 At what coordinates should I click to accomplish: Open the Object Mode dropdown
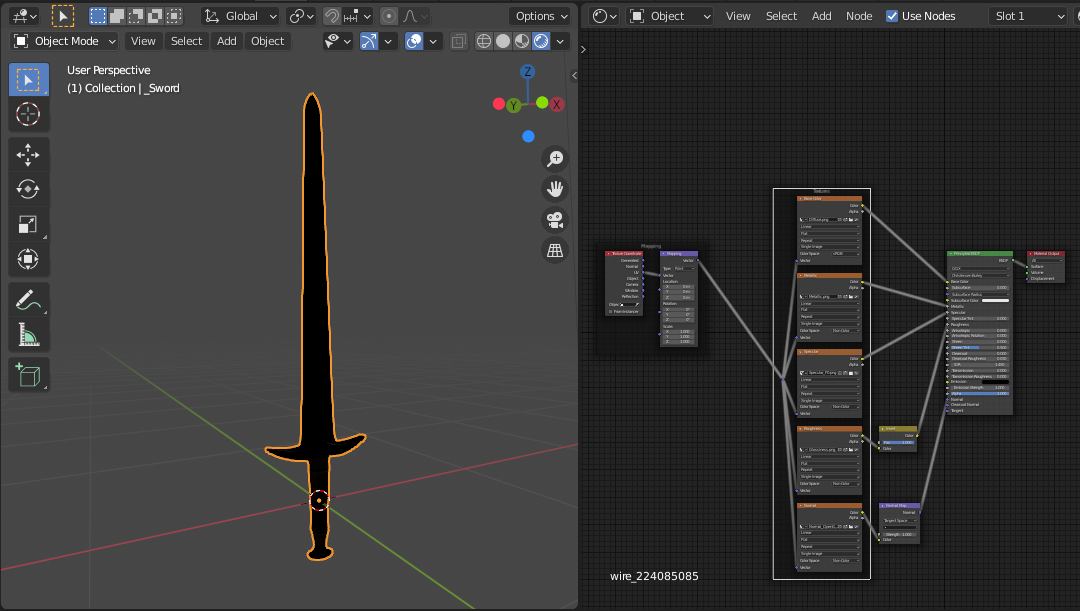pyautogui.click(x=65, y=41)
